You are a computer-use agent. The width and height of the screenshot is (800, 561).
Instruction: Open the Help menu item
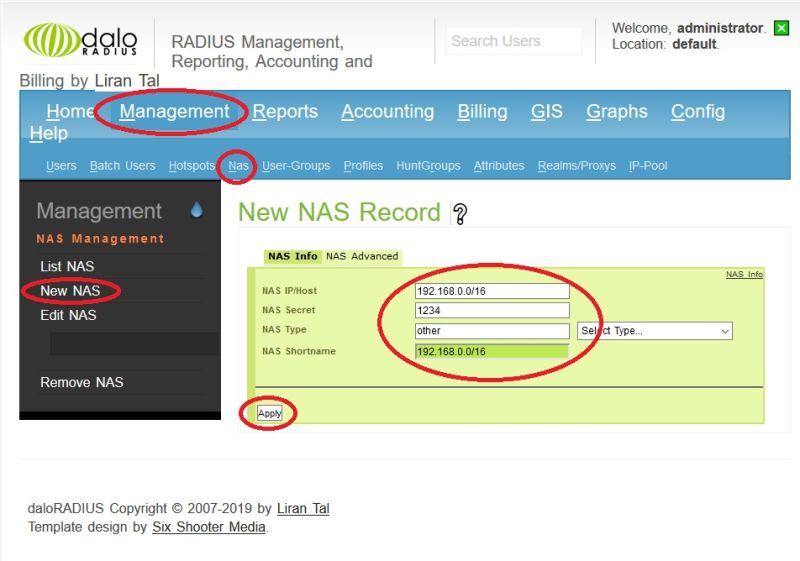coord(48,133)
